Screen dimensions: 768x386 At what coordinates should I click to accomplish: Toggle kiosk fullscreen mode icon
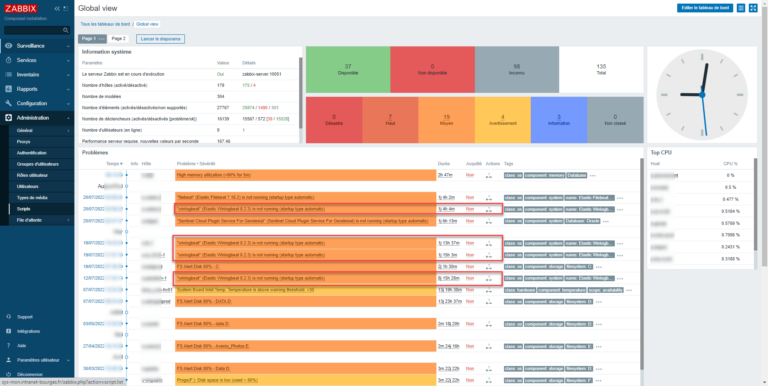[753, 8]
